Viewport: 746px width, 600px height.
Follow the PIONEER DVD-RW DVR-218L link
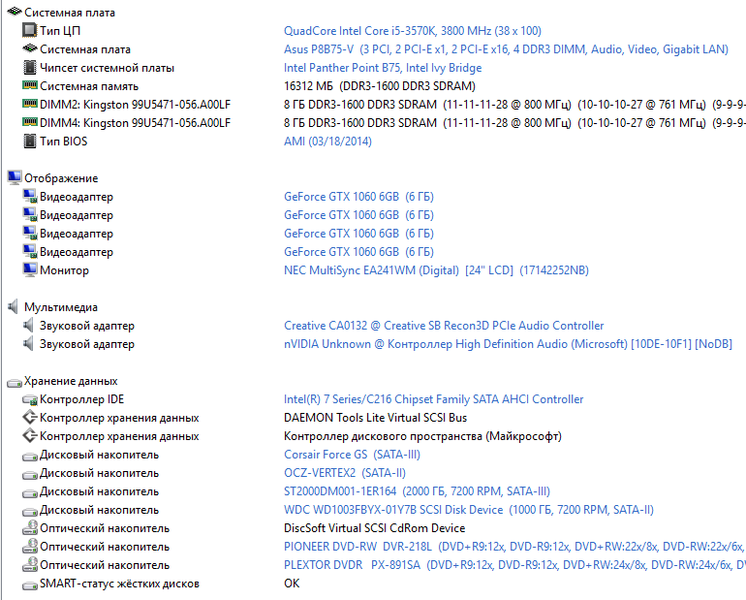(x=358, y=547)
